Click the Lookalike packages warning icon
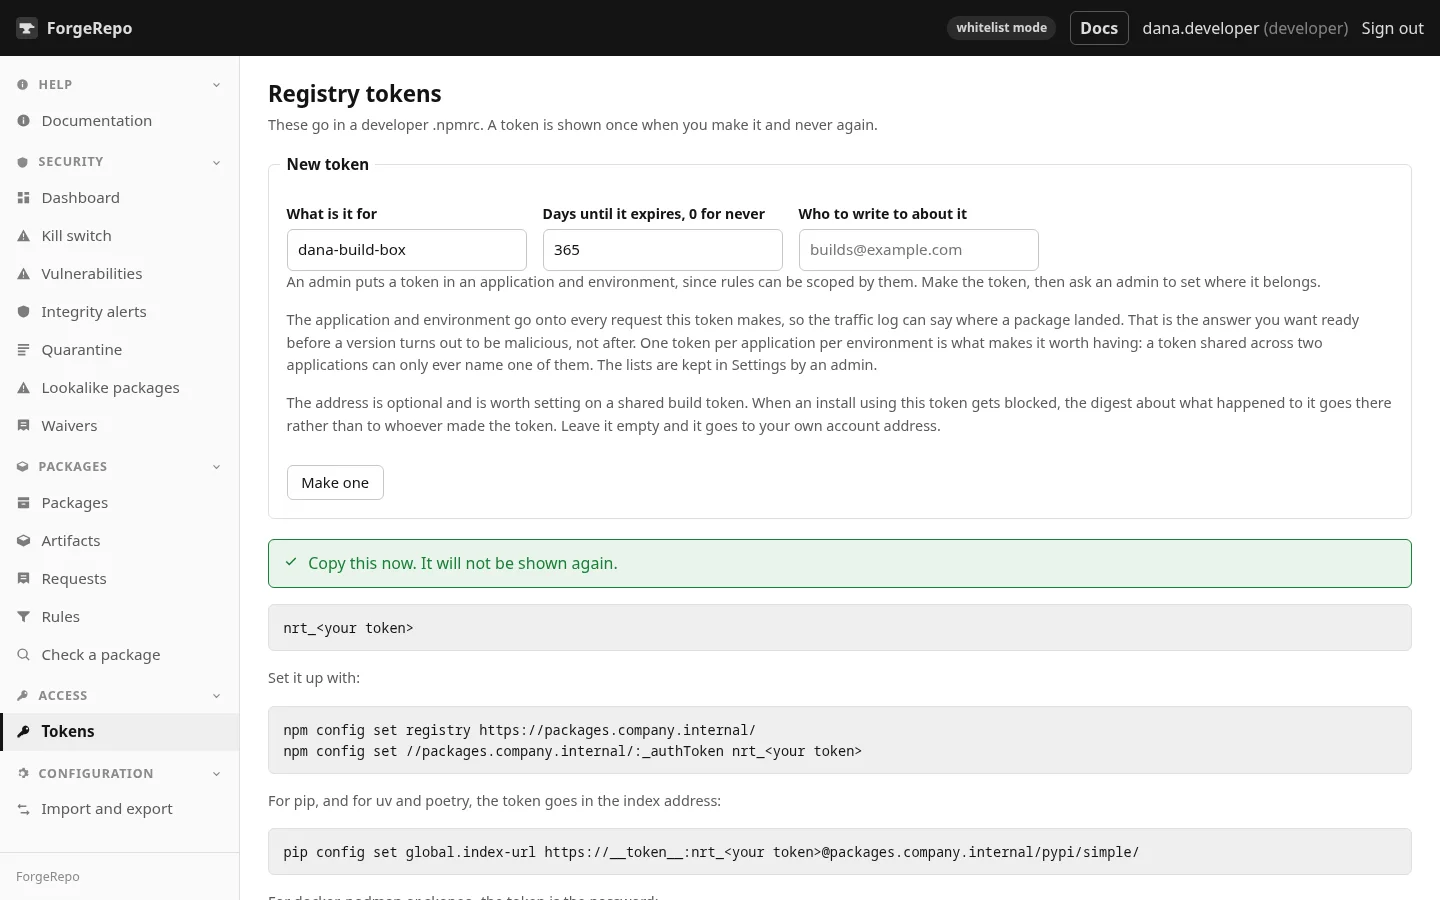 pos(23,388)
